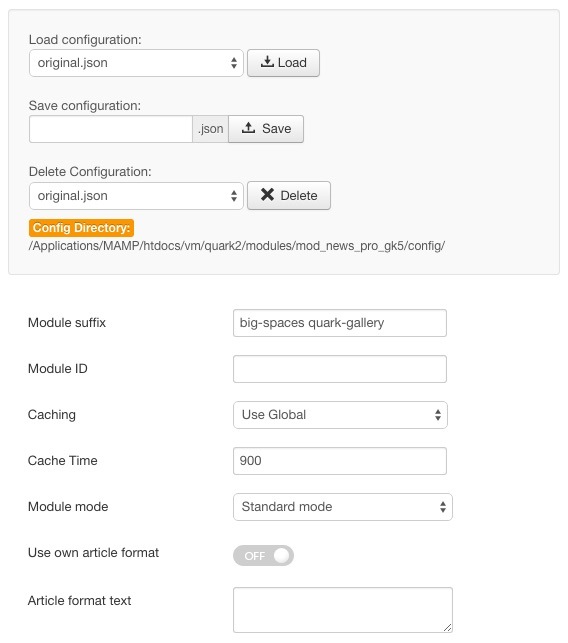Open the Load configuration original.json dropdown

136,63
